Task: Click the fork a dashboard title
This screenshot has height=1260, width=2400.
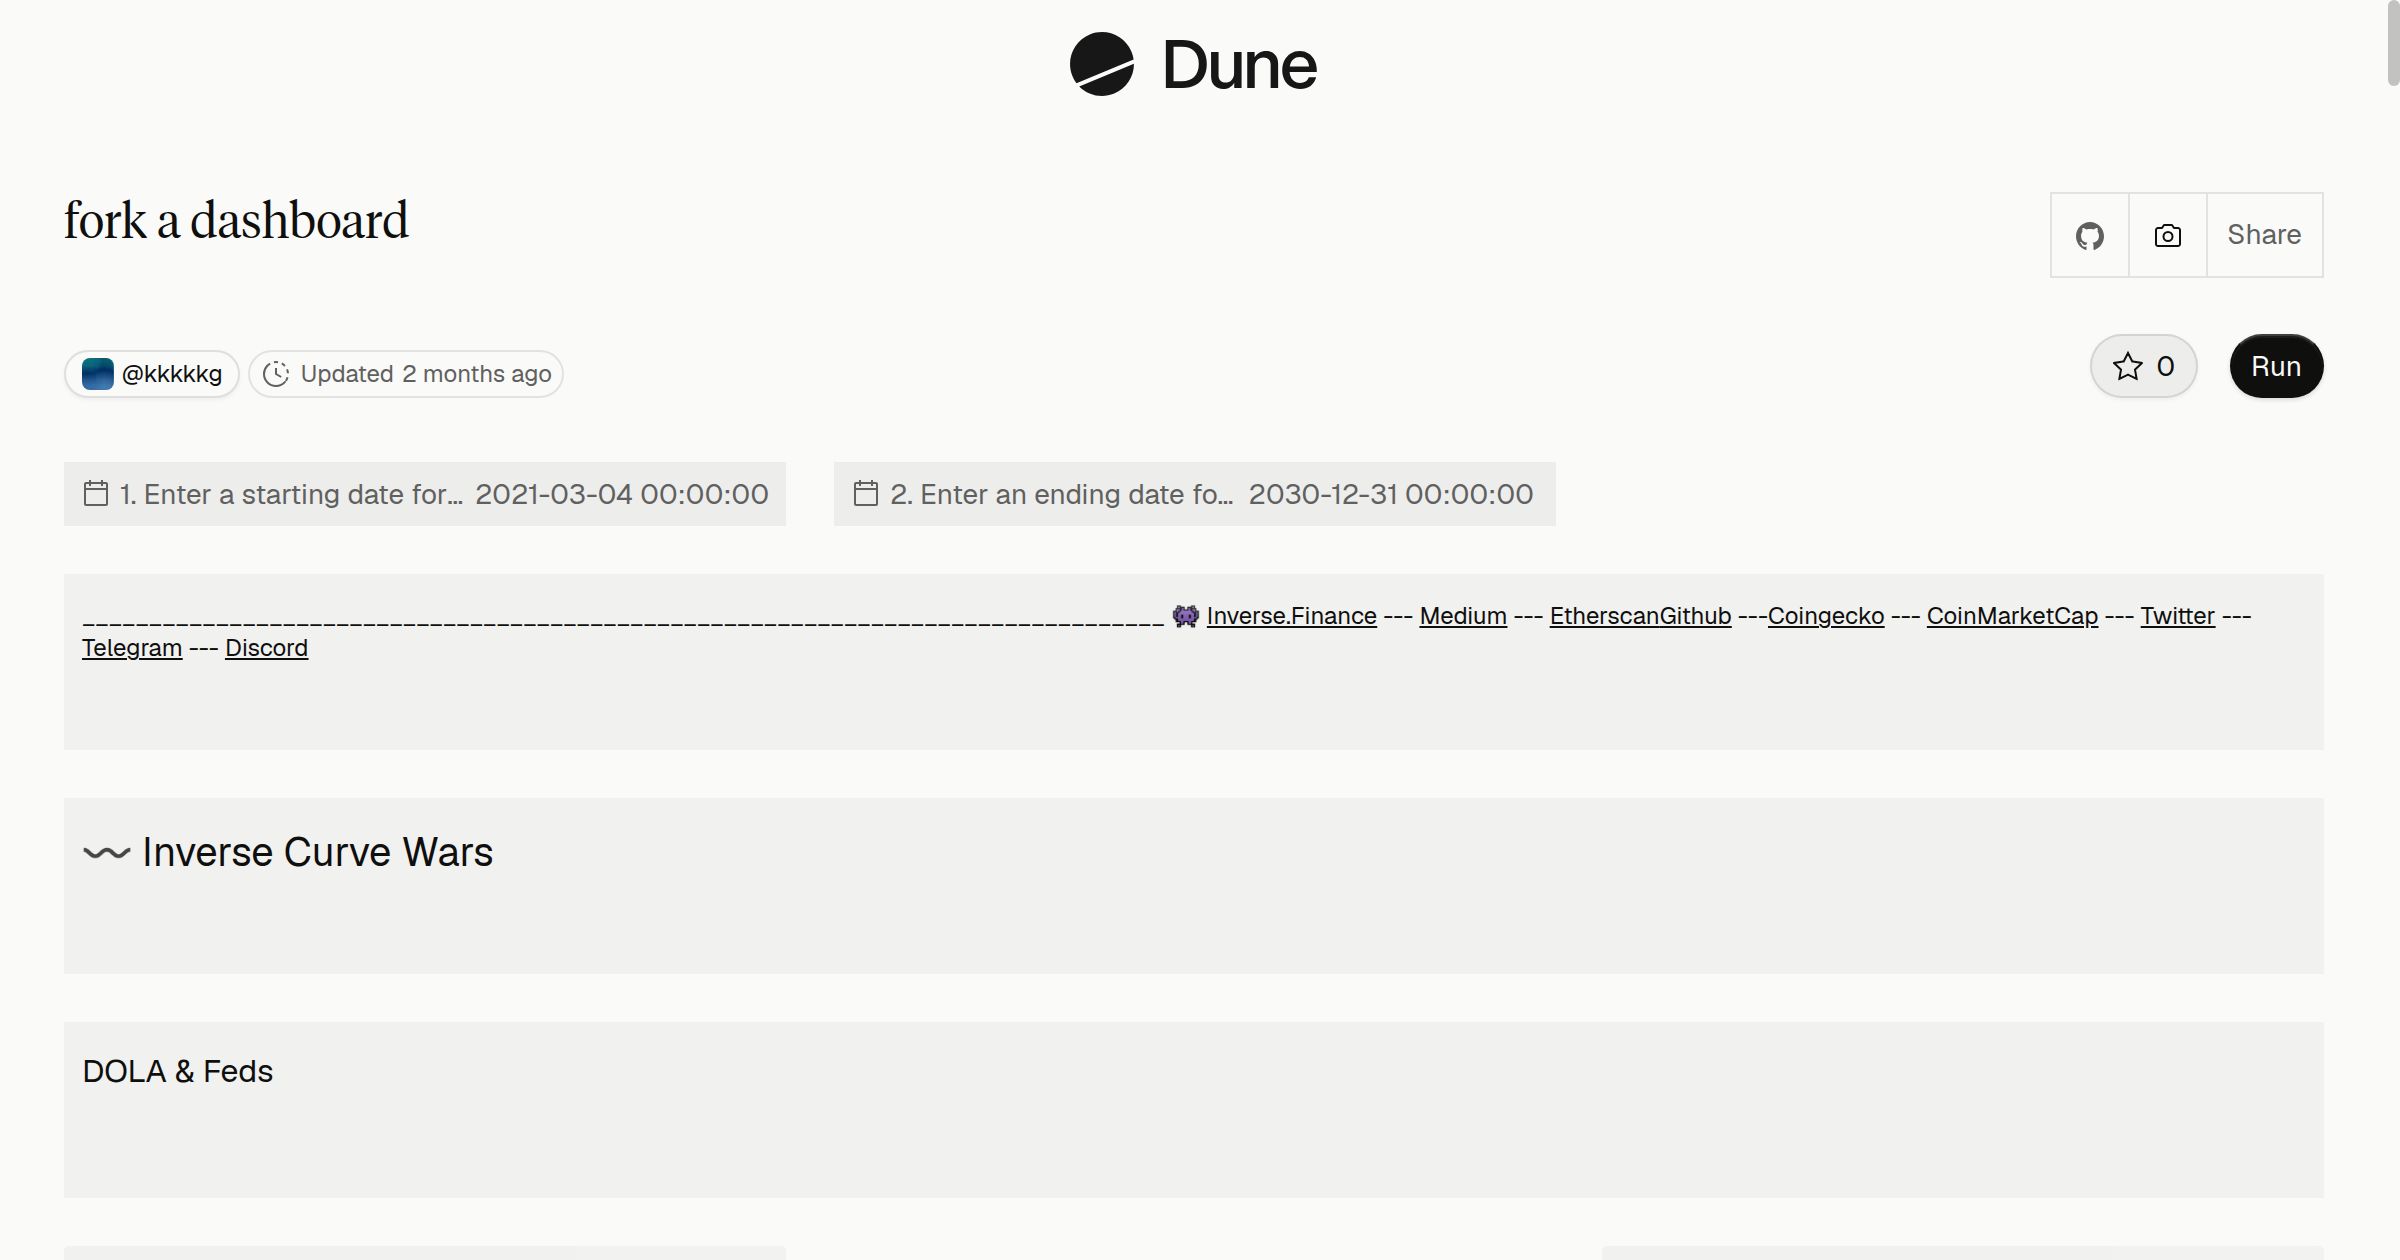Action: pyautogui.click(x=236, y=220)
